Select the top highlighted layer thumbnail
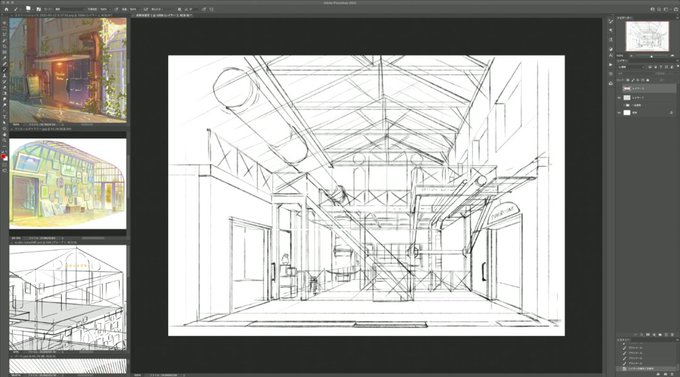Image resolution: width=680 pixels, height=377 pixels. click(x=627, y=89)
